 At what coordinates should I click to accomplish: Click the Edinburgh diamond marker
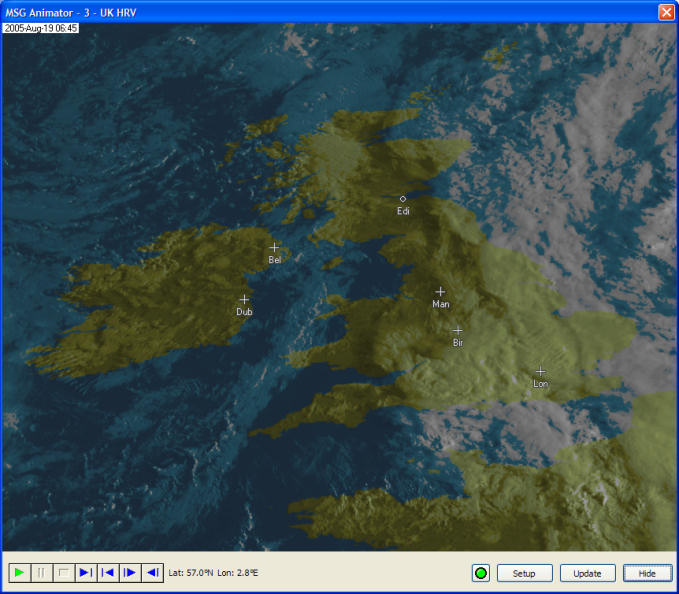[x=403, y=199]
